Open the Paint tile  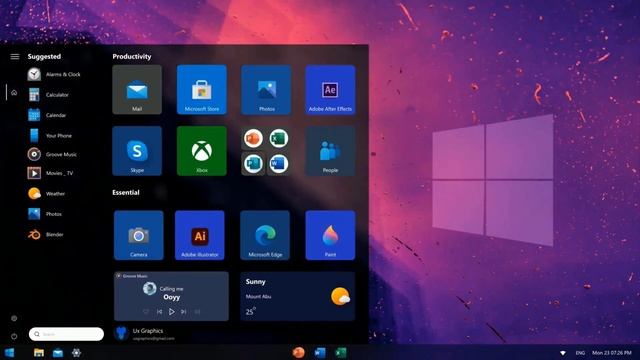(x=330, y=235)
